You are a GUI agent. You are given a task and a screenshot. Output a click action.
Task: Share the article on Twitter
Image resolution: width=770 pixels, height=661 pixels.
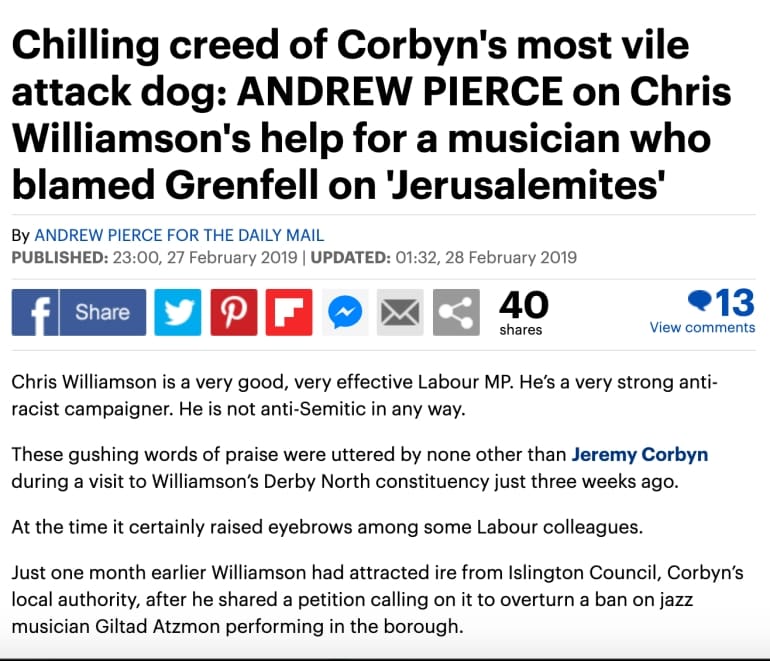tap(178, 312)
